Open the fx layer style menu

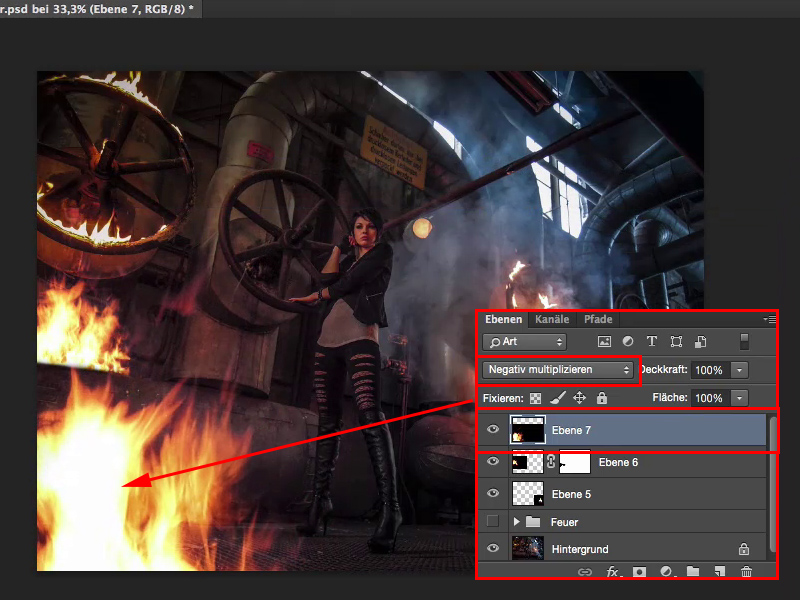coord(614,572)
